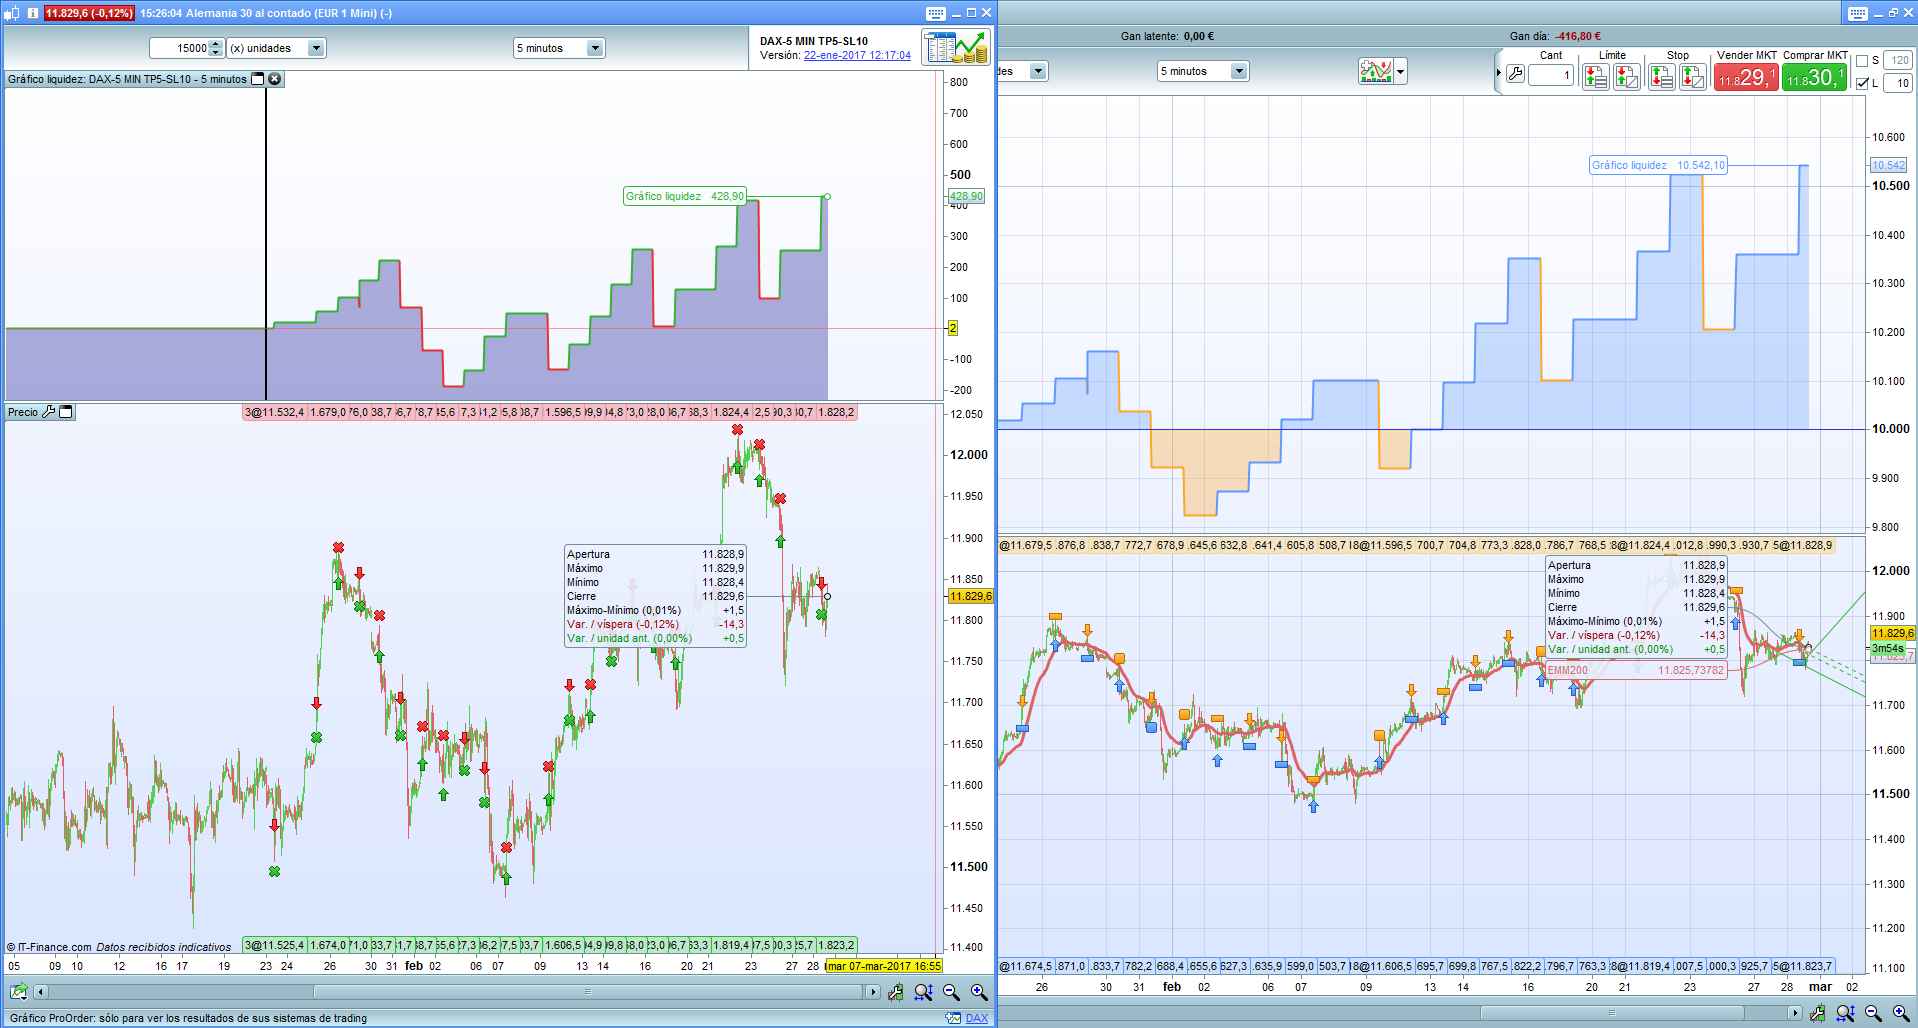Click the DAX link in status bar
1918x1028 pixels.
coord(977,1018)
